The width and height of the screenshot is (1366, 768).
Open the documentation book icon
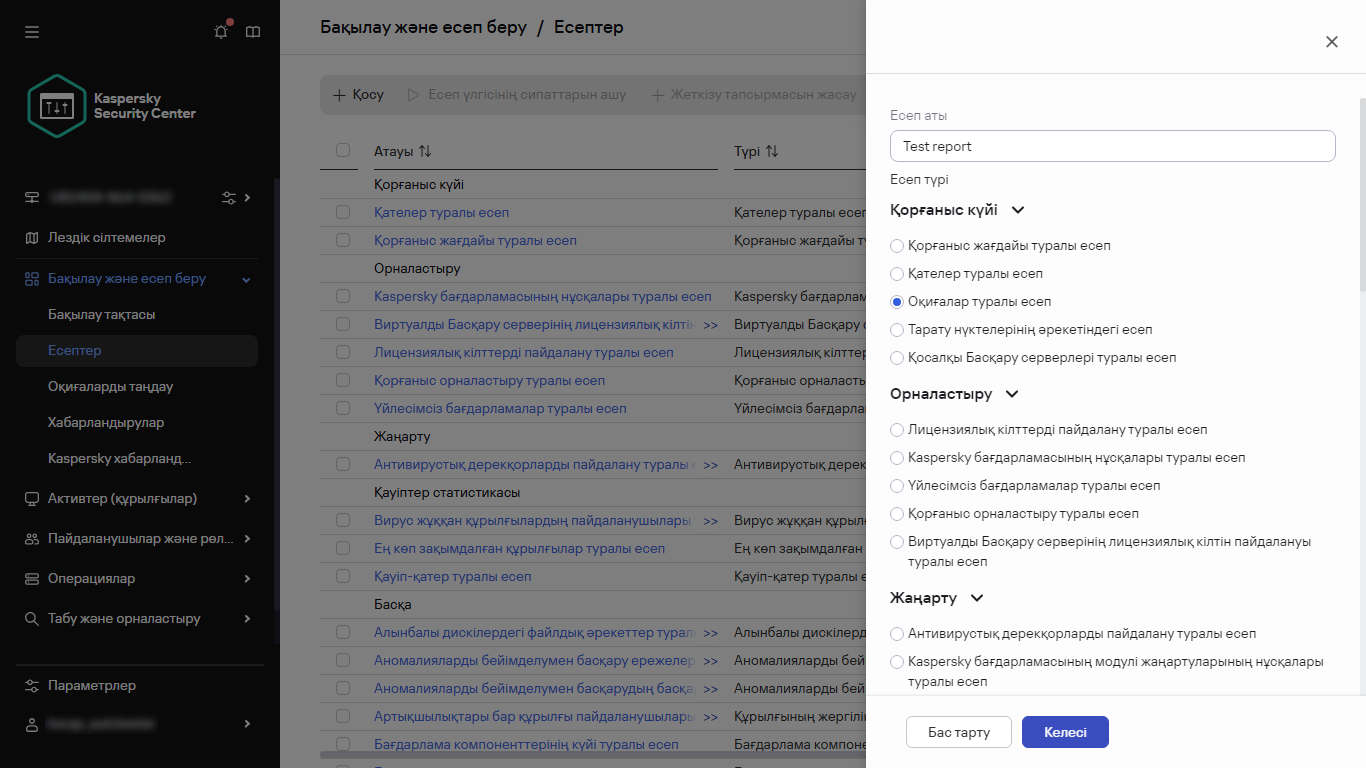[x=253, y=32]
